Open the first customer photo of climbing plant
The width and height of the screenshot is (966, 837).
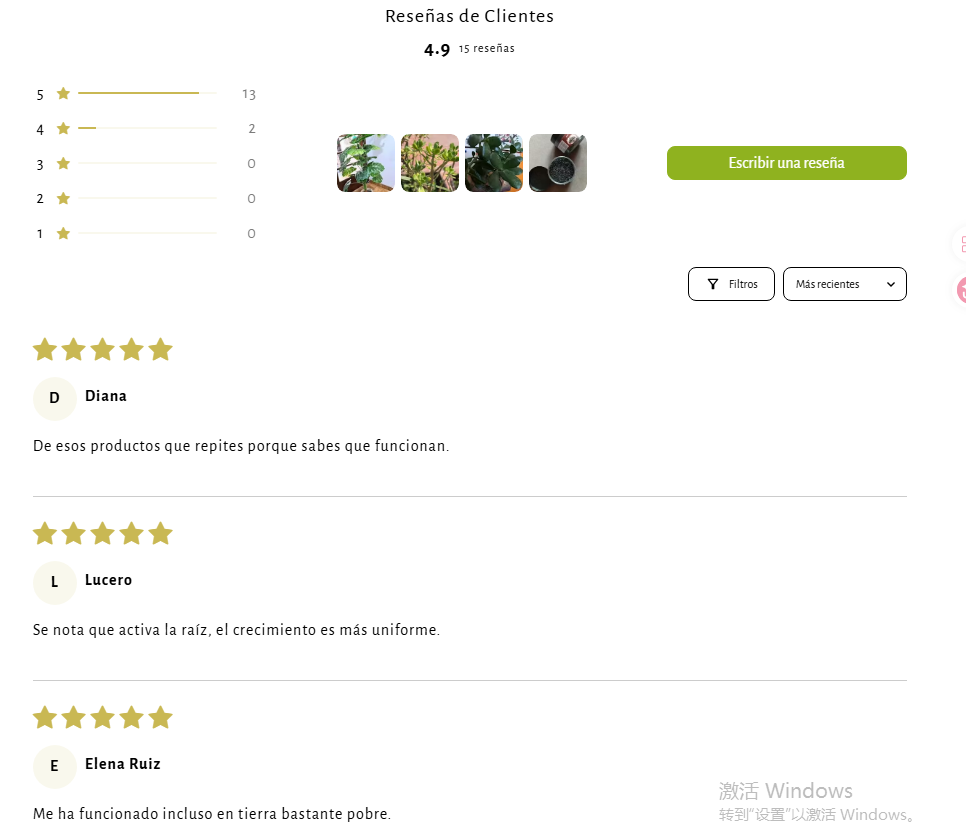(366, 163)
